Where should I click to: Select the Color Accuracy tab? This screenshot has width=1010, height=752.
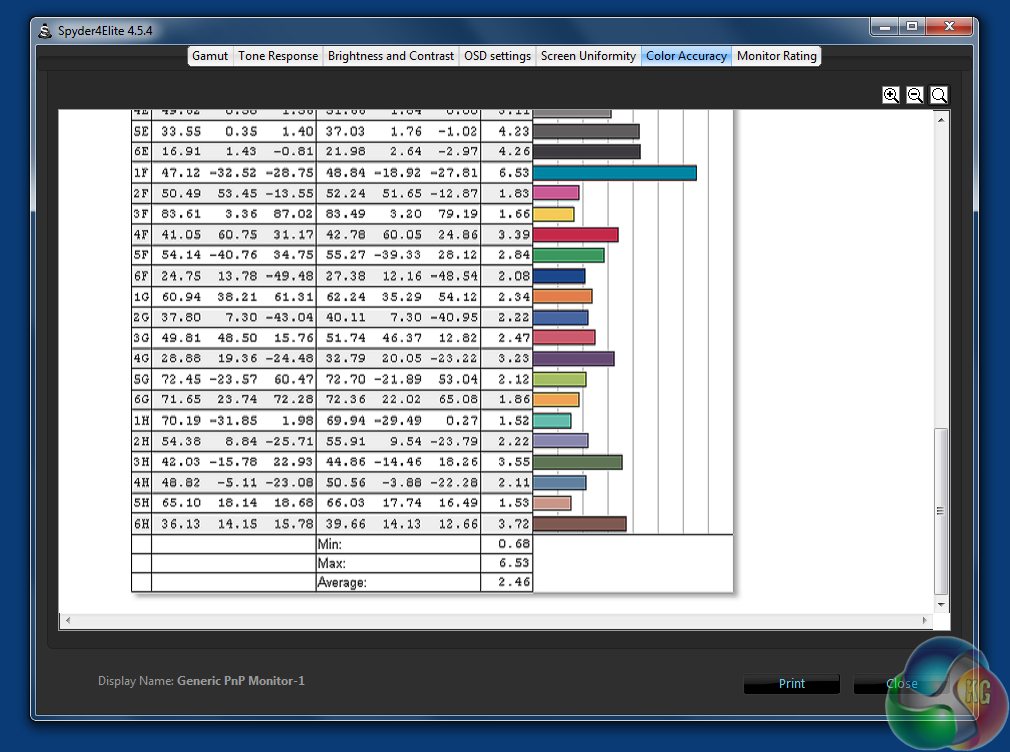[x=687, y=56]
